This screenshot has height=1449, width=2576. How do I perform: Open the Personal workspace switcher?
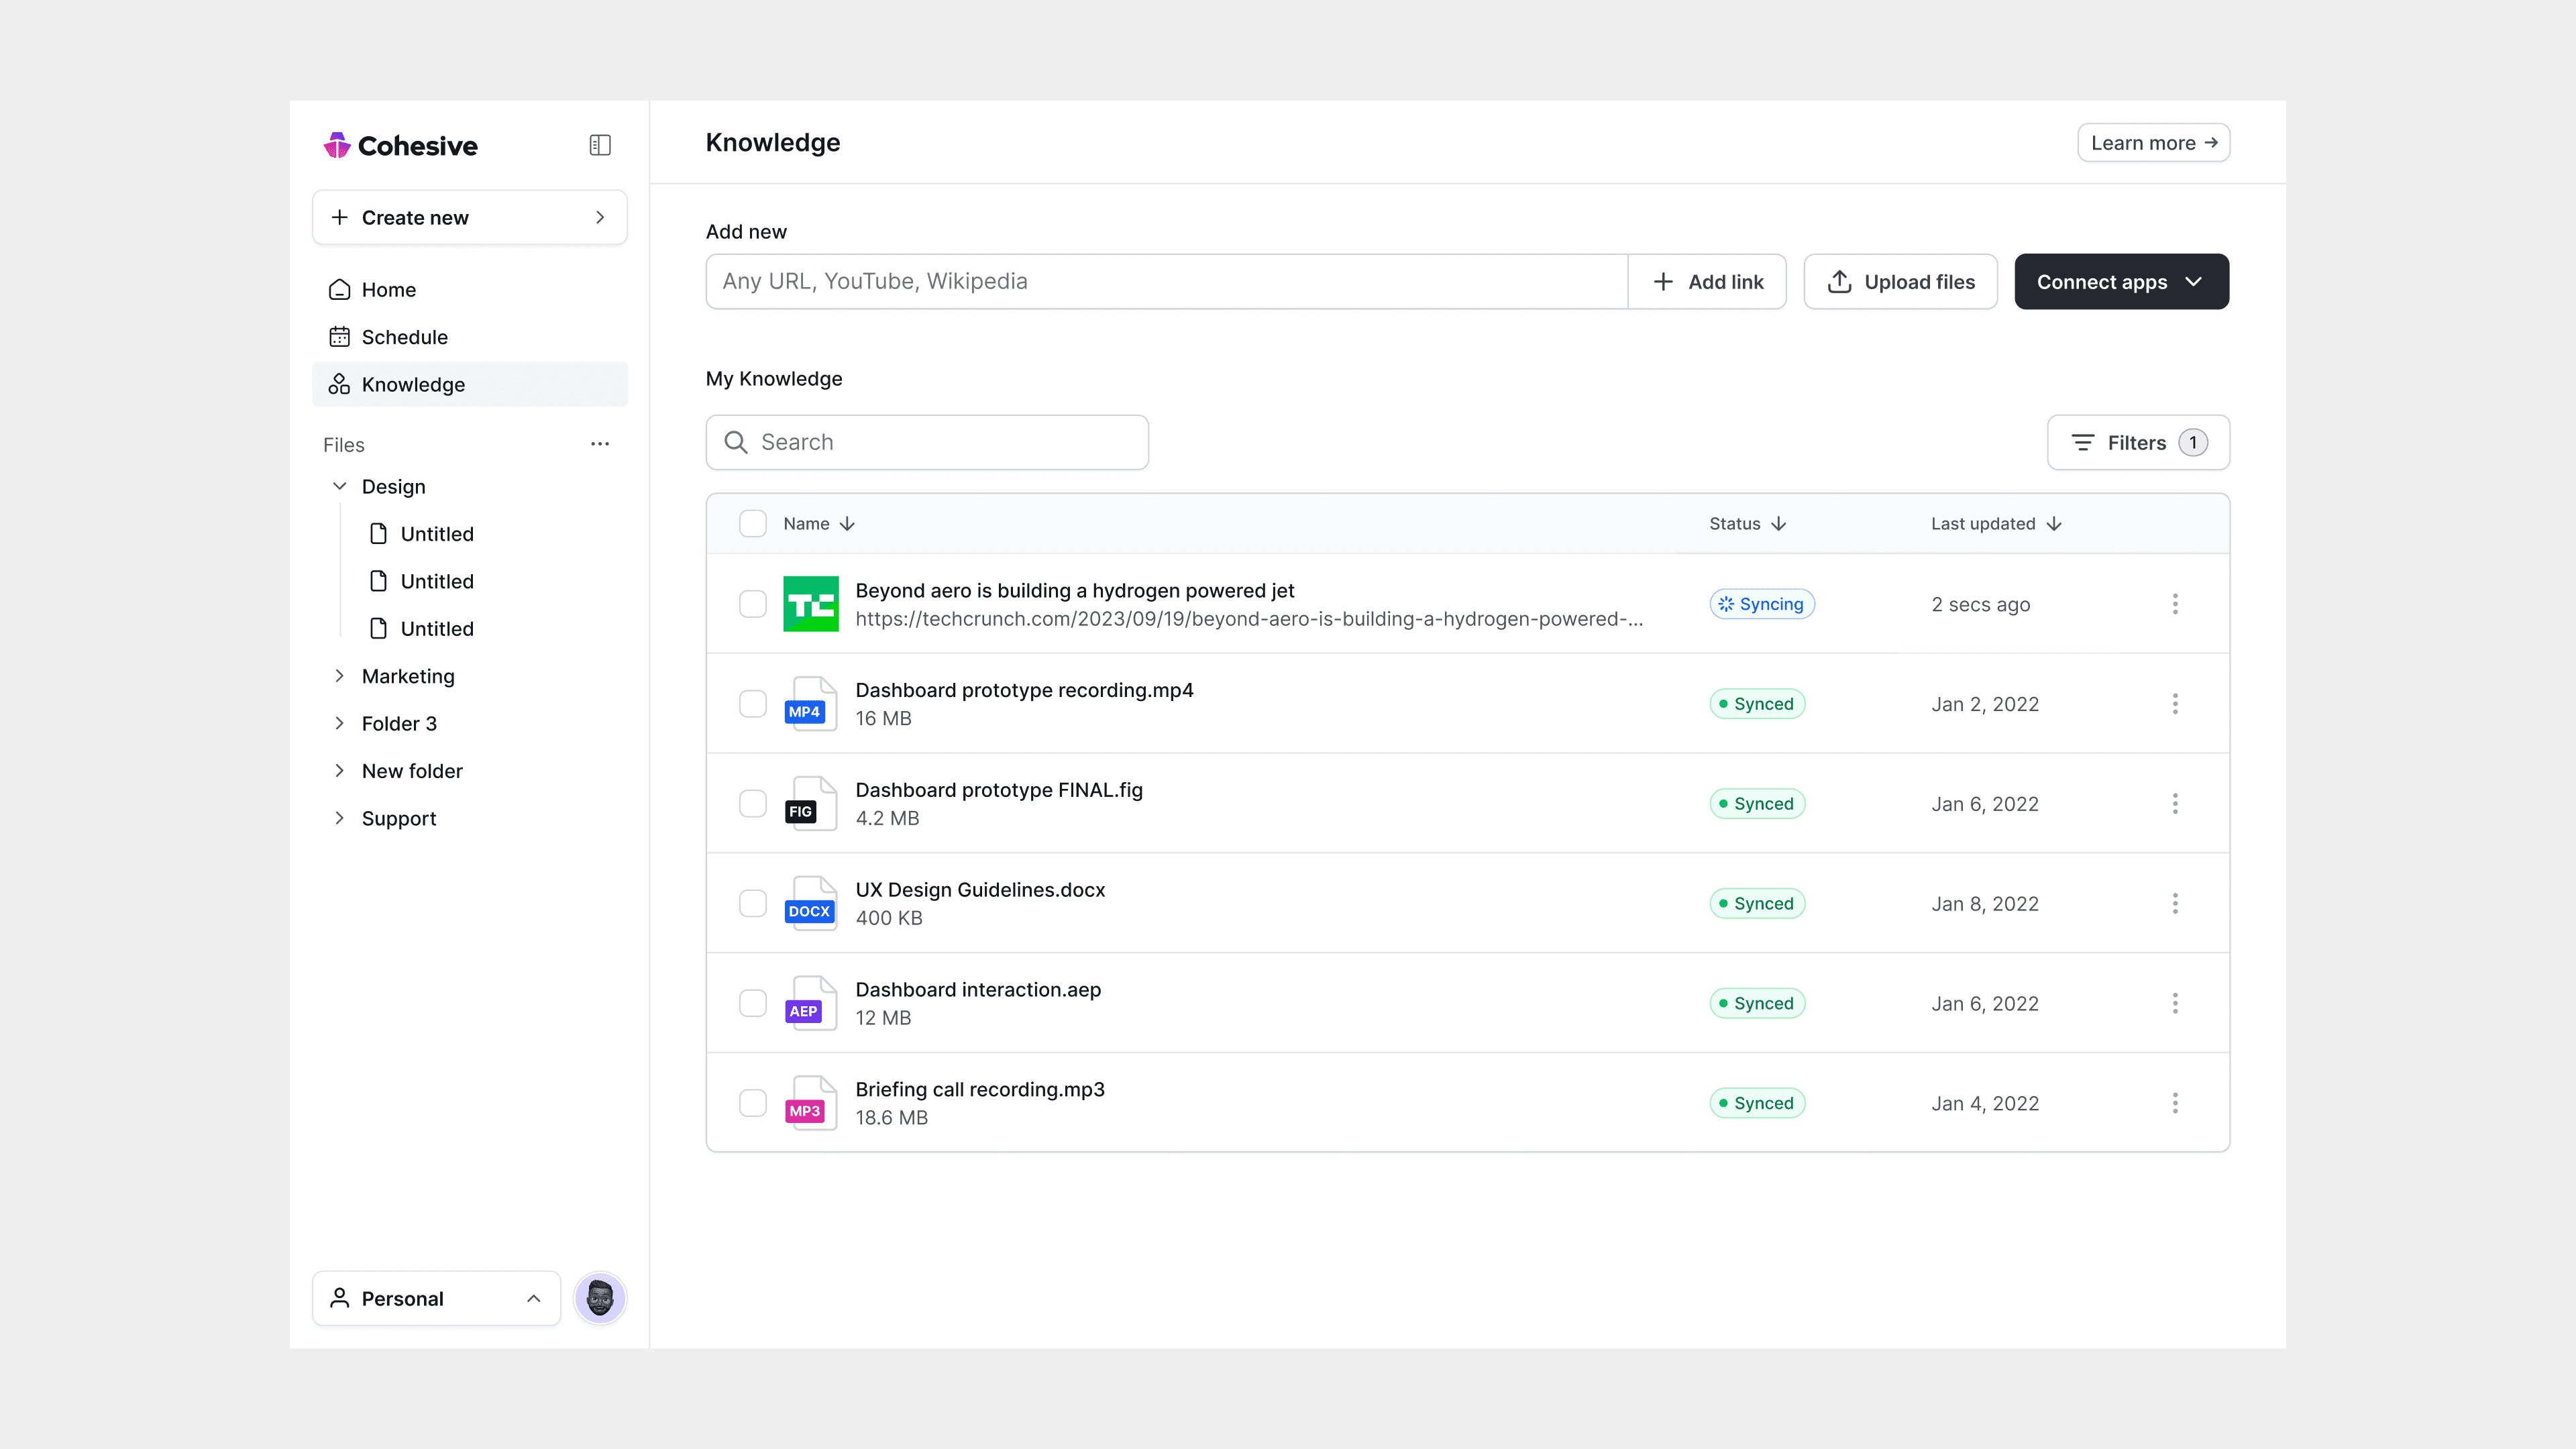pos(436,1298)
